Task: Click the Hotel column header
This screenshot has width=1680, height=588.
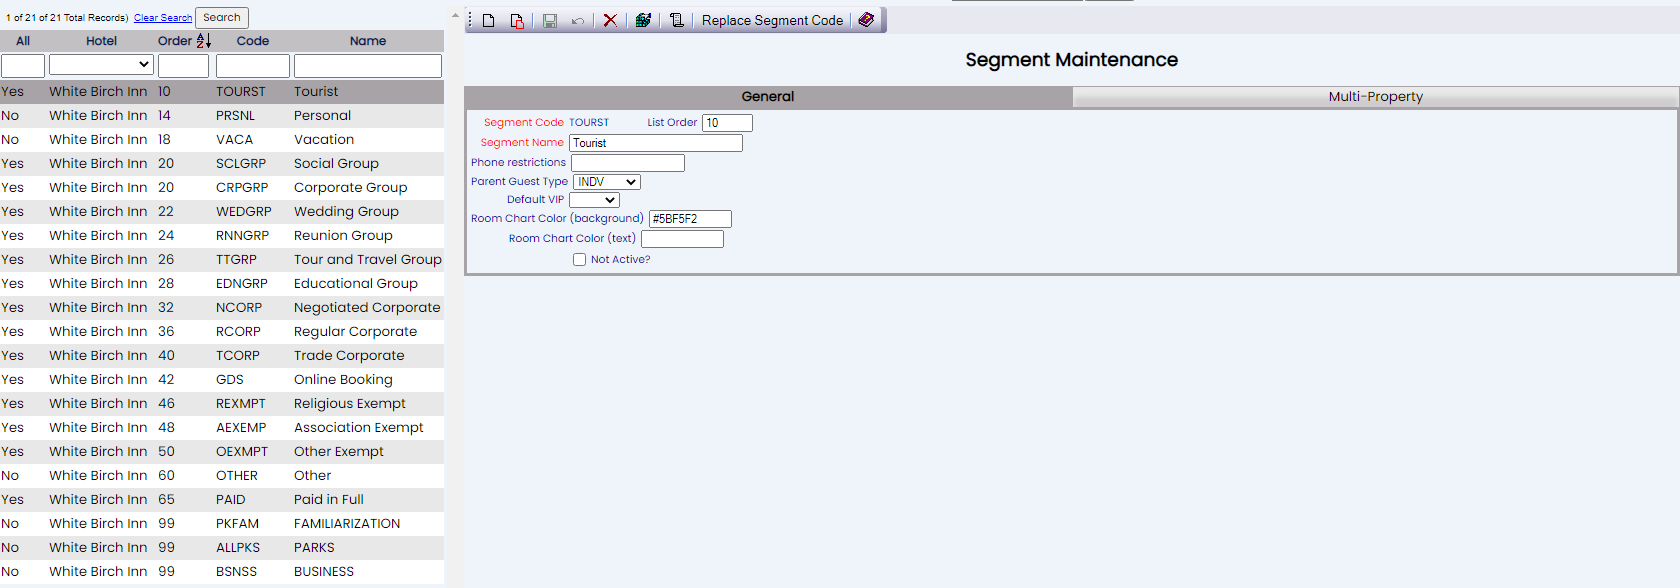Action: pos(101,41)
